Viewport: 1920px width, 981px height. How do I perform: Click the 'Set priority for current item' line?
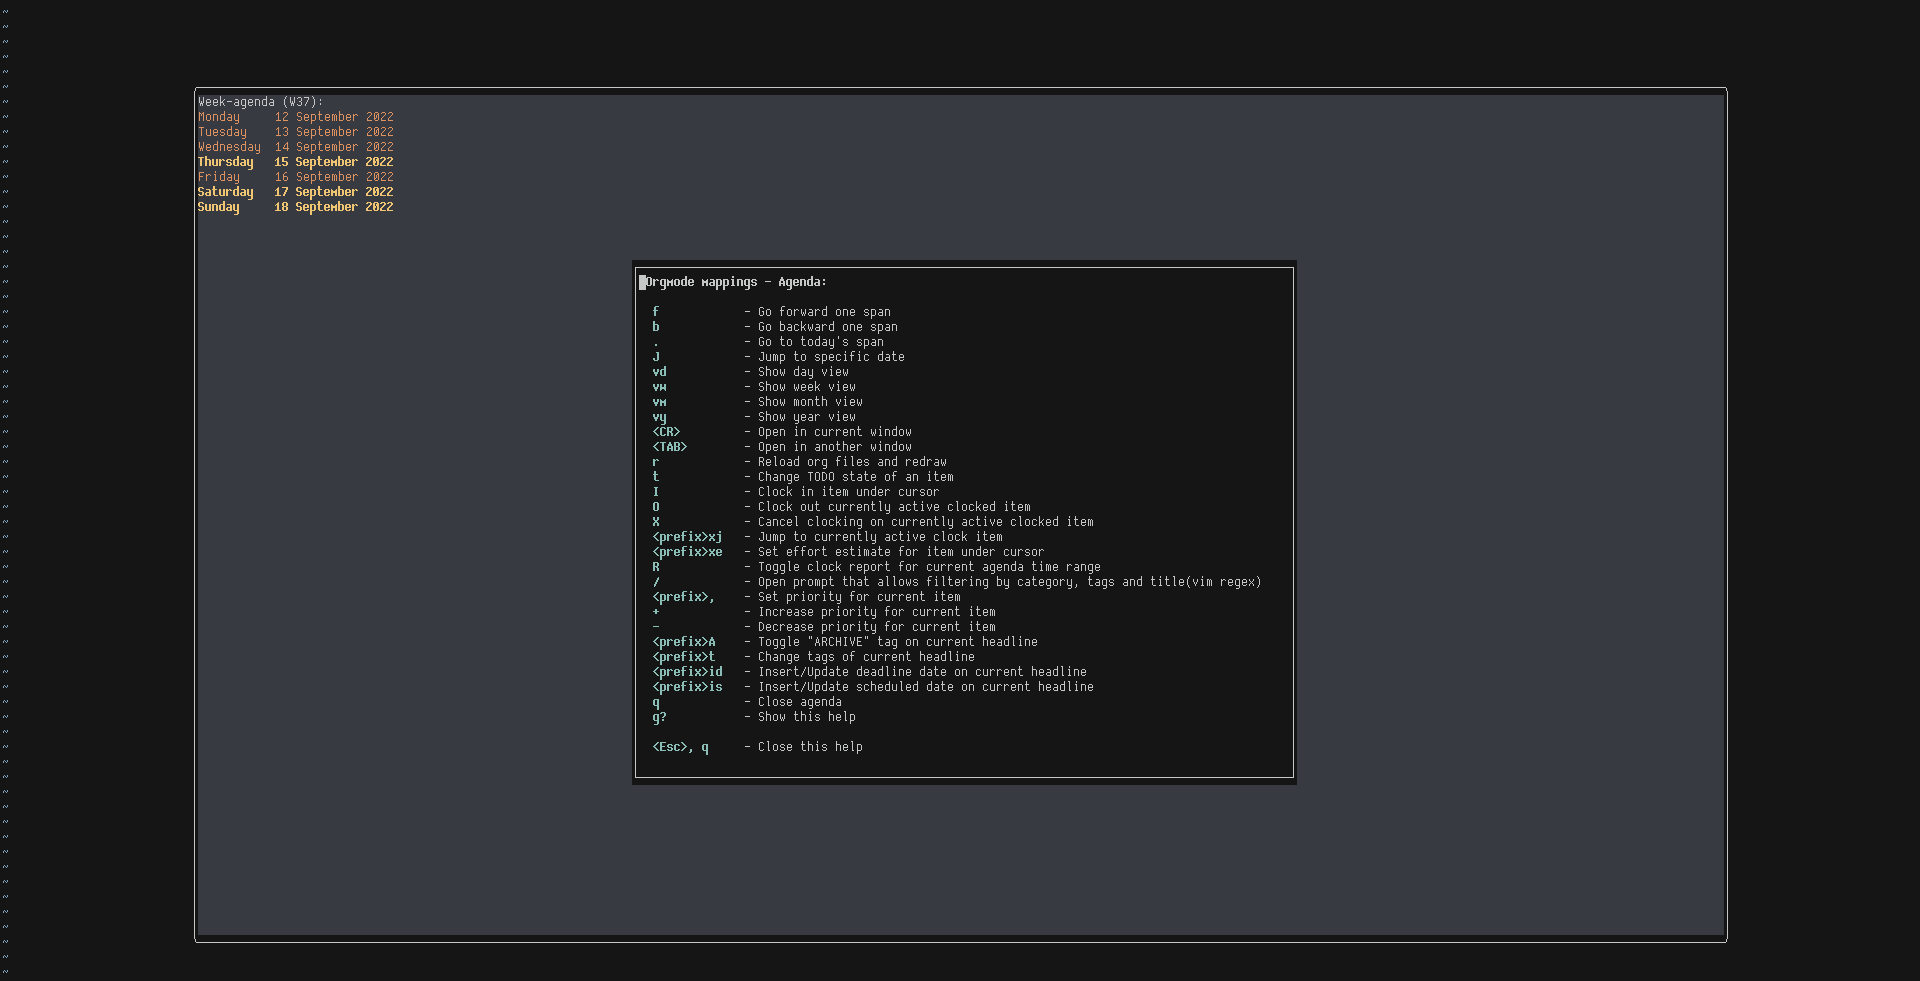click(806, 597)
